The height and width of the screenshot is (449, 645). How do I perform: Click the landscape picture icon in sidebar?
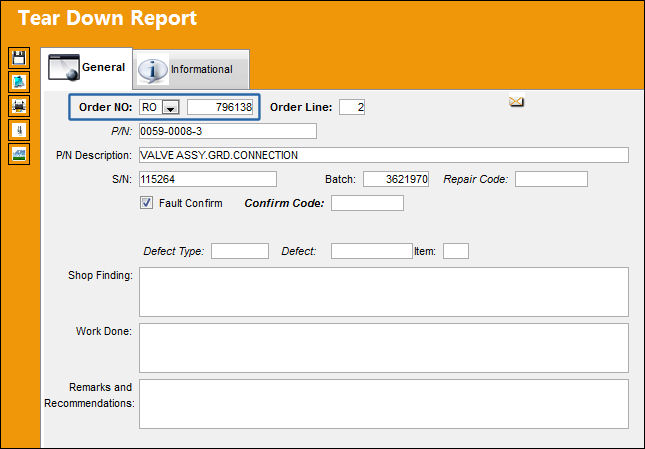pos(19,154)
